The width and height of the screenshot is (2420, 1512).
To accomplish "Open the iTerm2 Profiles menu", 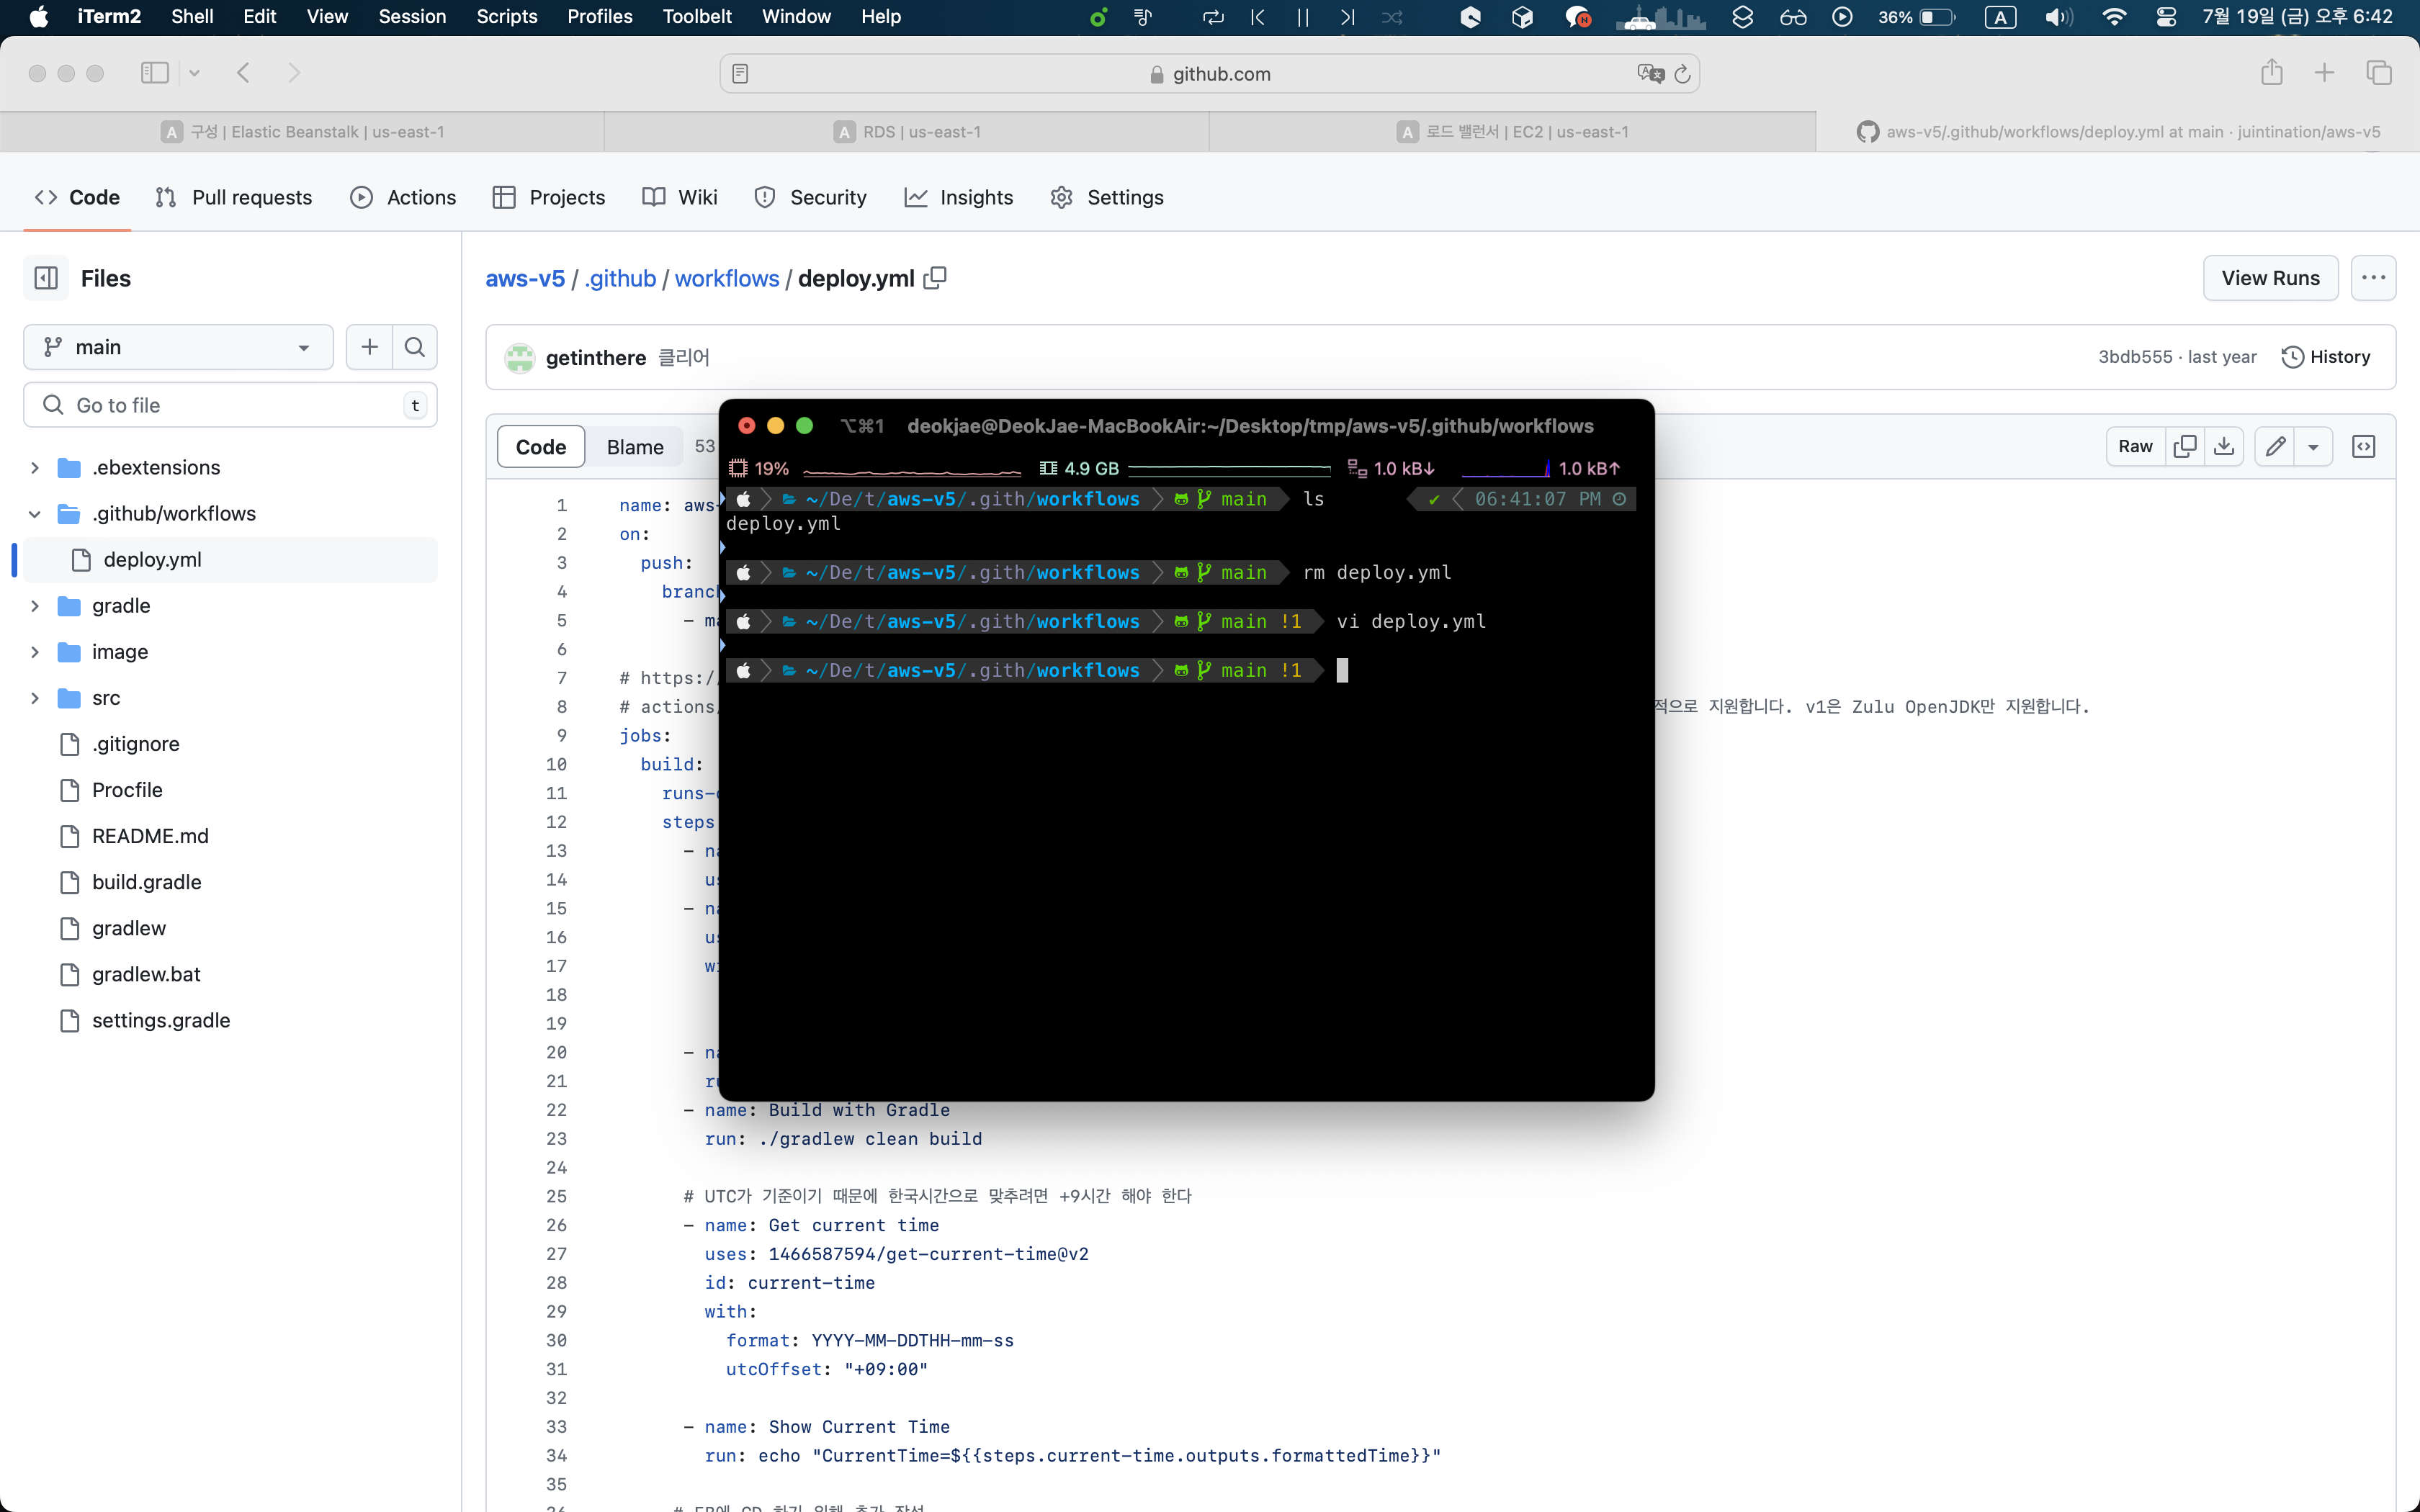I will click(599, 17).
